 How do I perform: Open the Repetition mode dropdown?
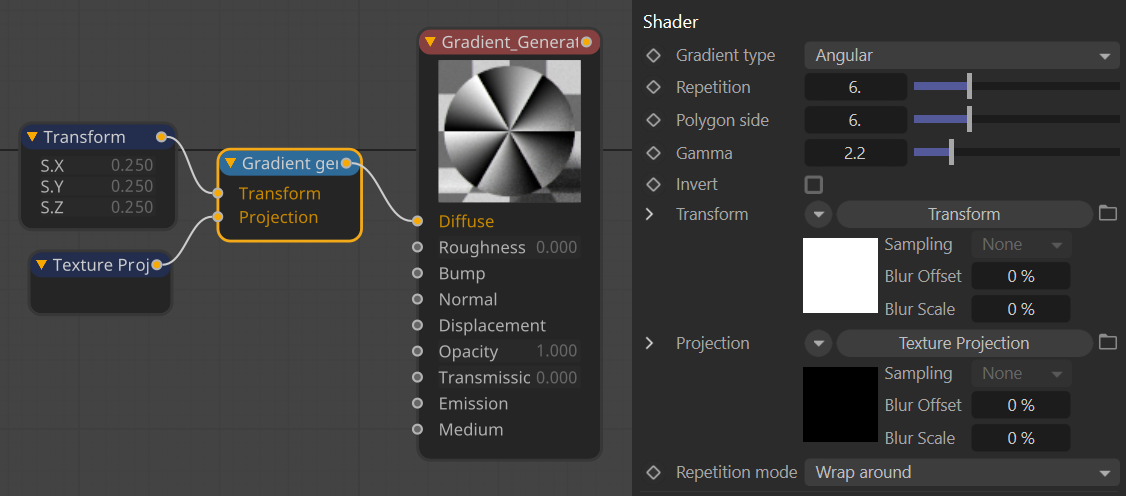(961, 472)
